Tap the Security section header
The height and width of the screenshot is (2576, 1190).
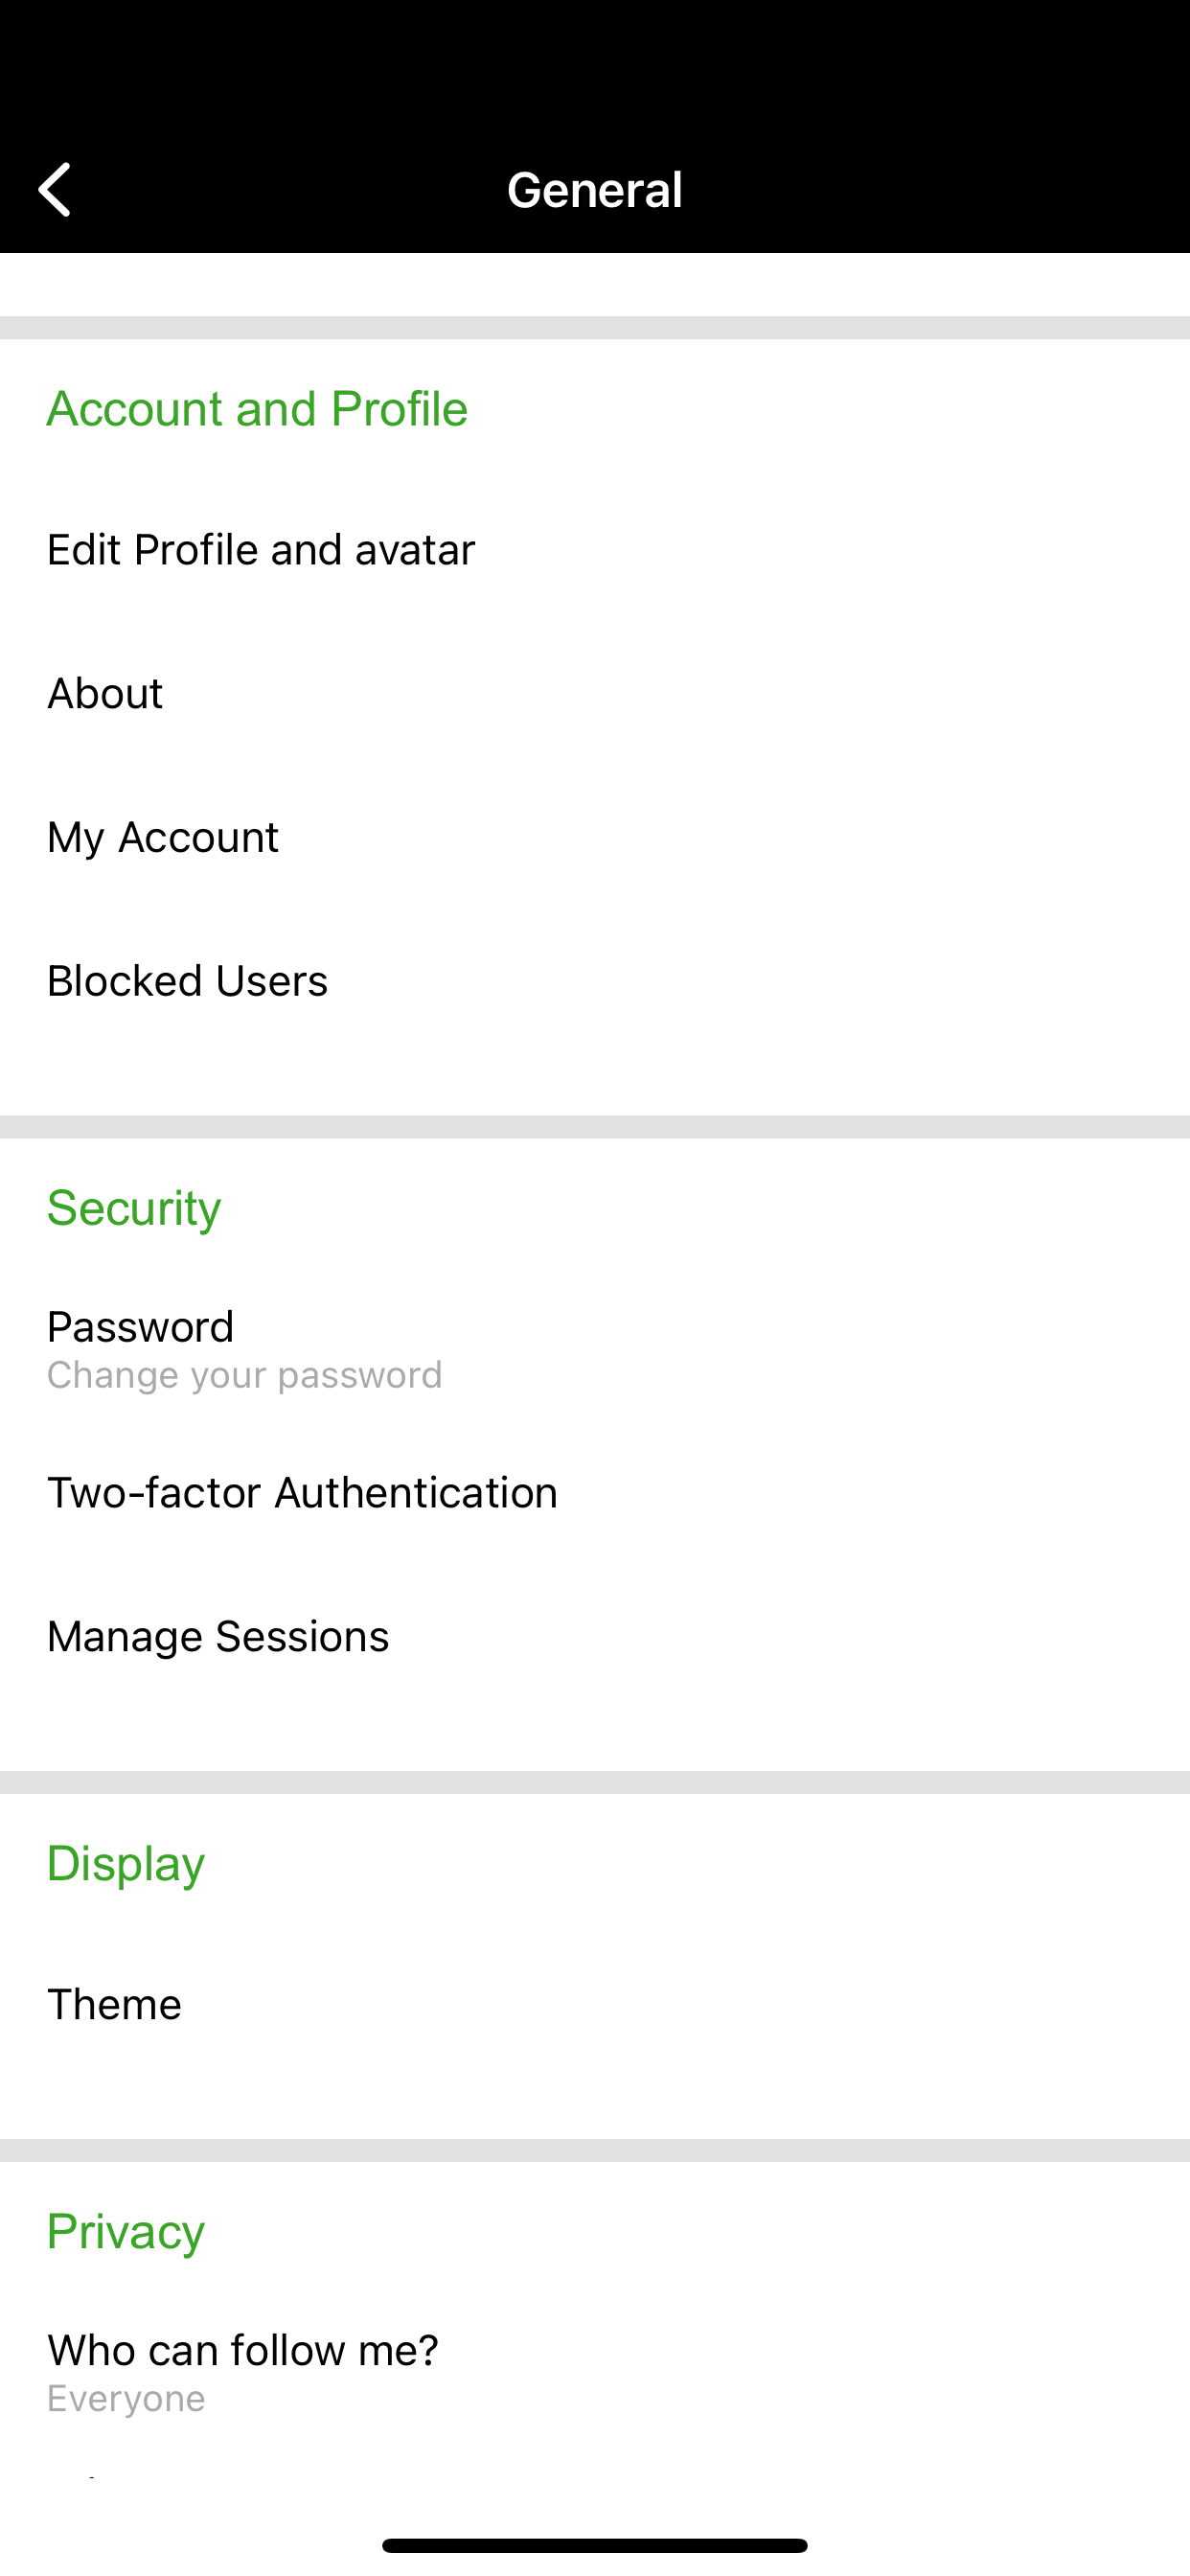point(134,1208)
